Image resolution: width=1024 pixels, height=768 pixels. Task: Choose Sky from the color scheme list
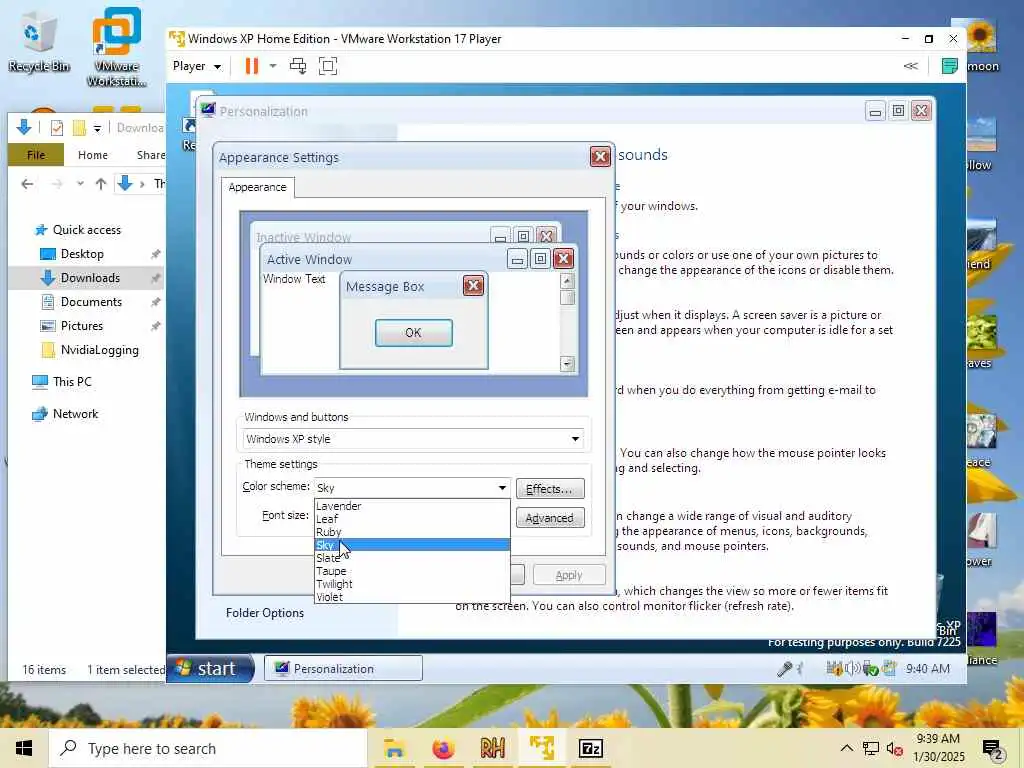[x=412, y=545]
